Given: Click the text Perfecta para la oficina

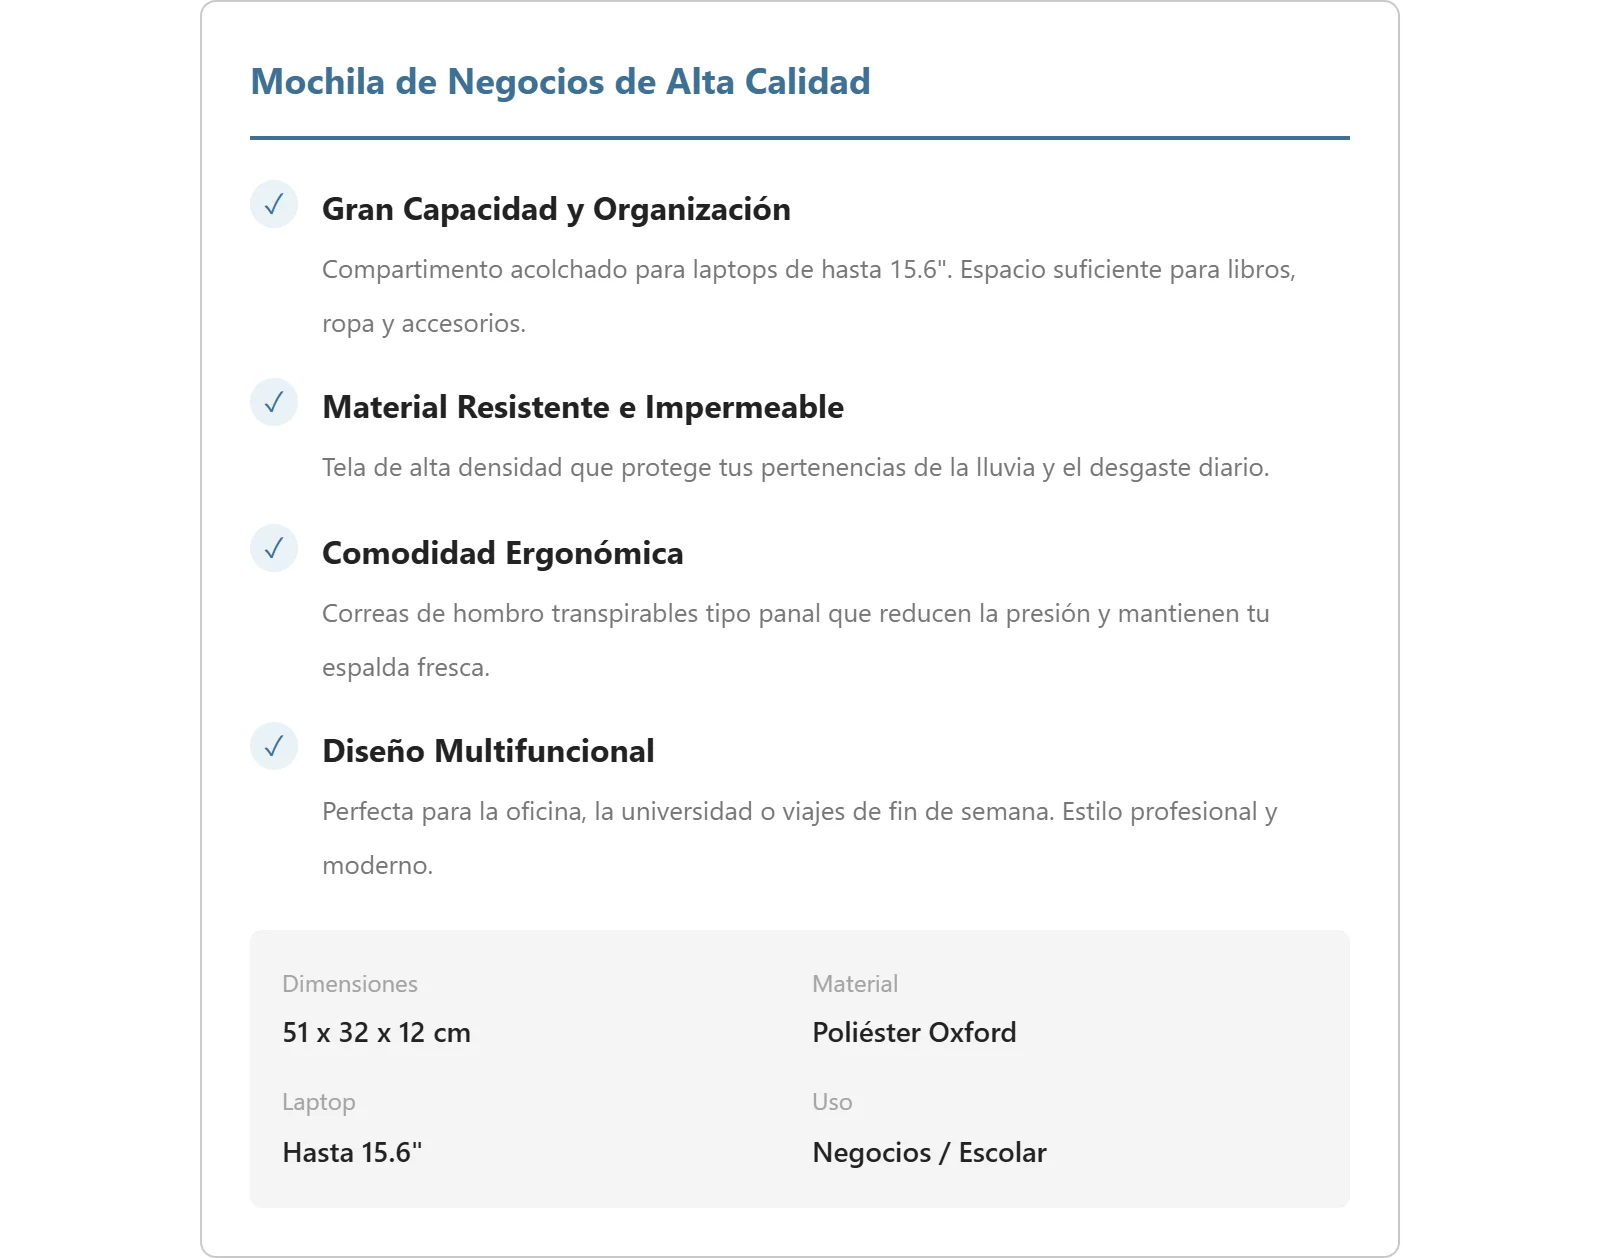Looking at the screenshot, I should (x=800, y=838).
